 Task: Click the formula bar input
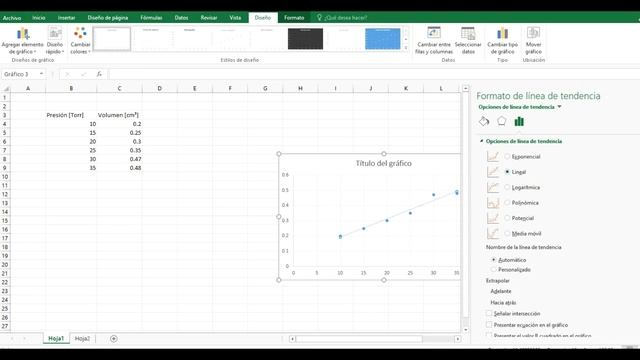pos(373,74)
